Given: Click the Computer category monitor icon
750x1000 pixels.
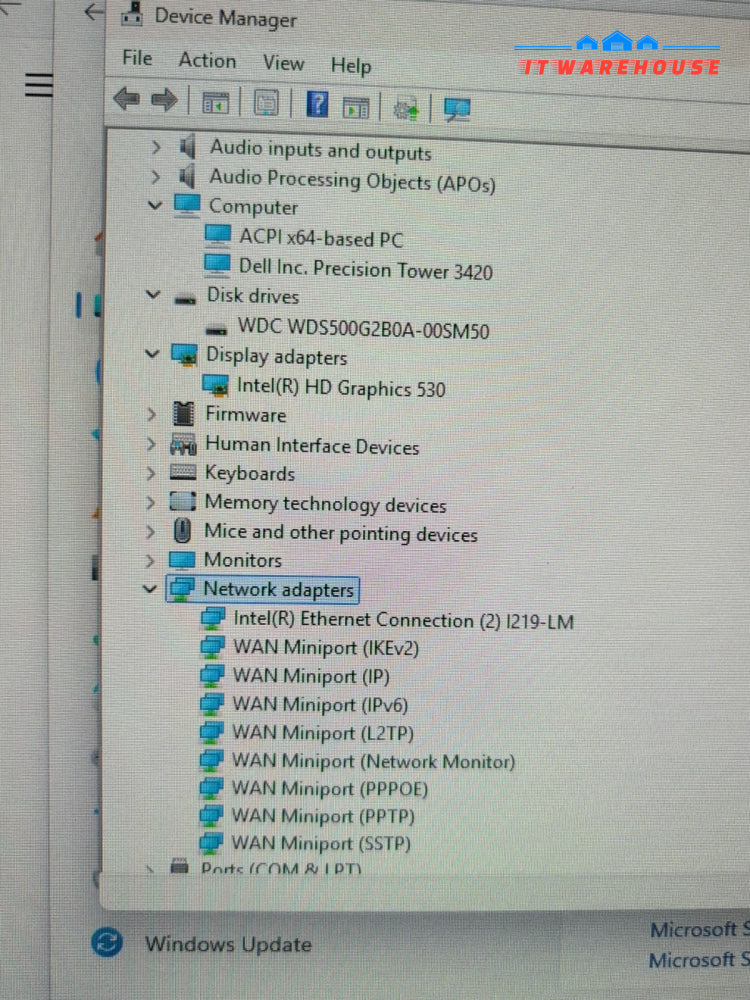Looking at the screenshot, I should tap(187, 205).
